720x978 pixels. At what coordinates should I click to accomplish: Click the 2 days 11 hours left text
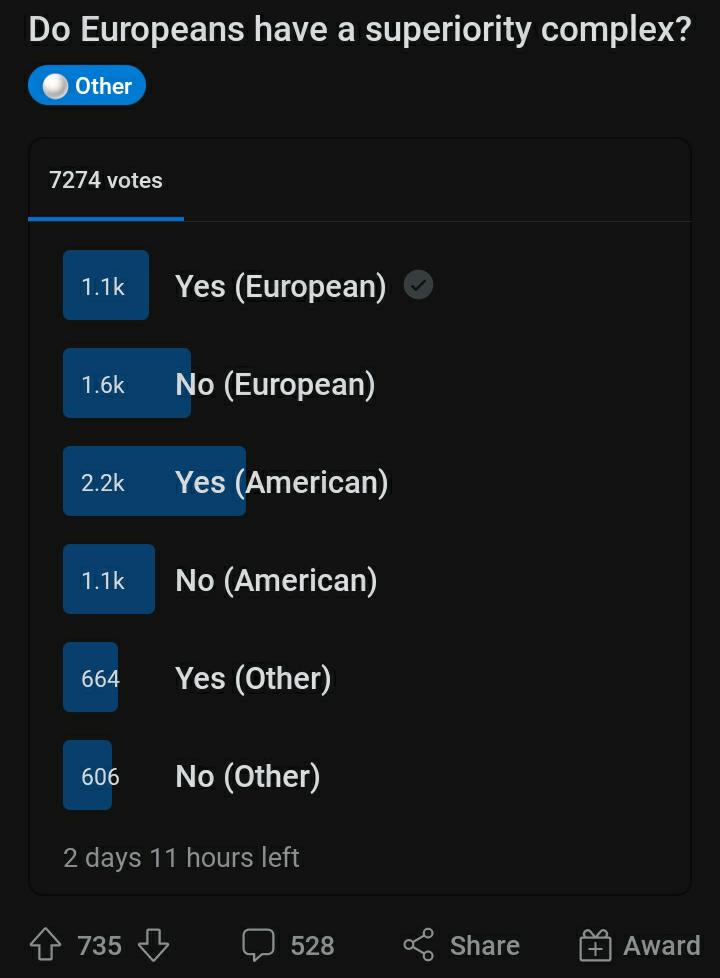181,858
